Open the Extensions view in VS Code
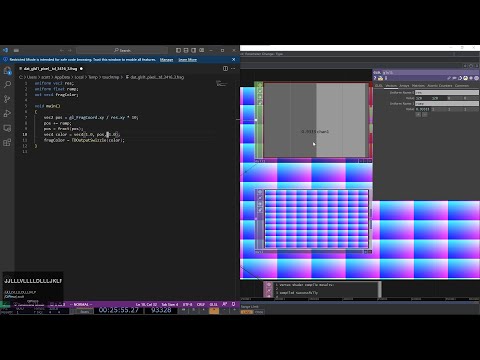The height and width of the screenshot is (360, 480). [x=7, y=143]
